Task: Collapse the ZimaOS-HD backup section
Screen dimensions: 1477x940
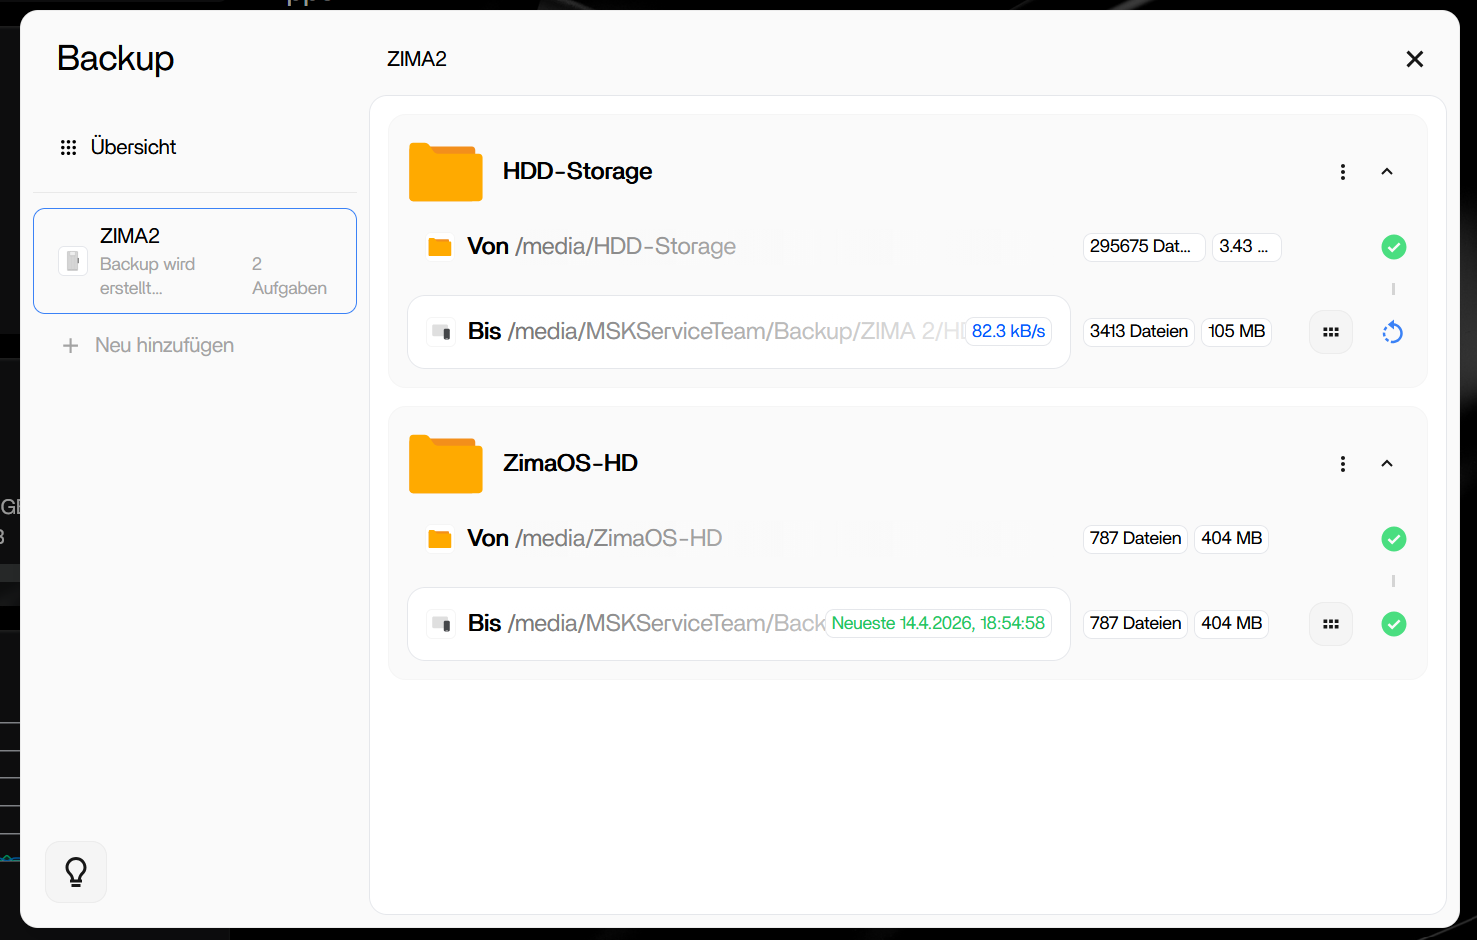Action: (x=1386, y=464)
